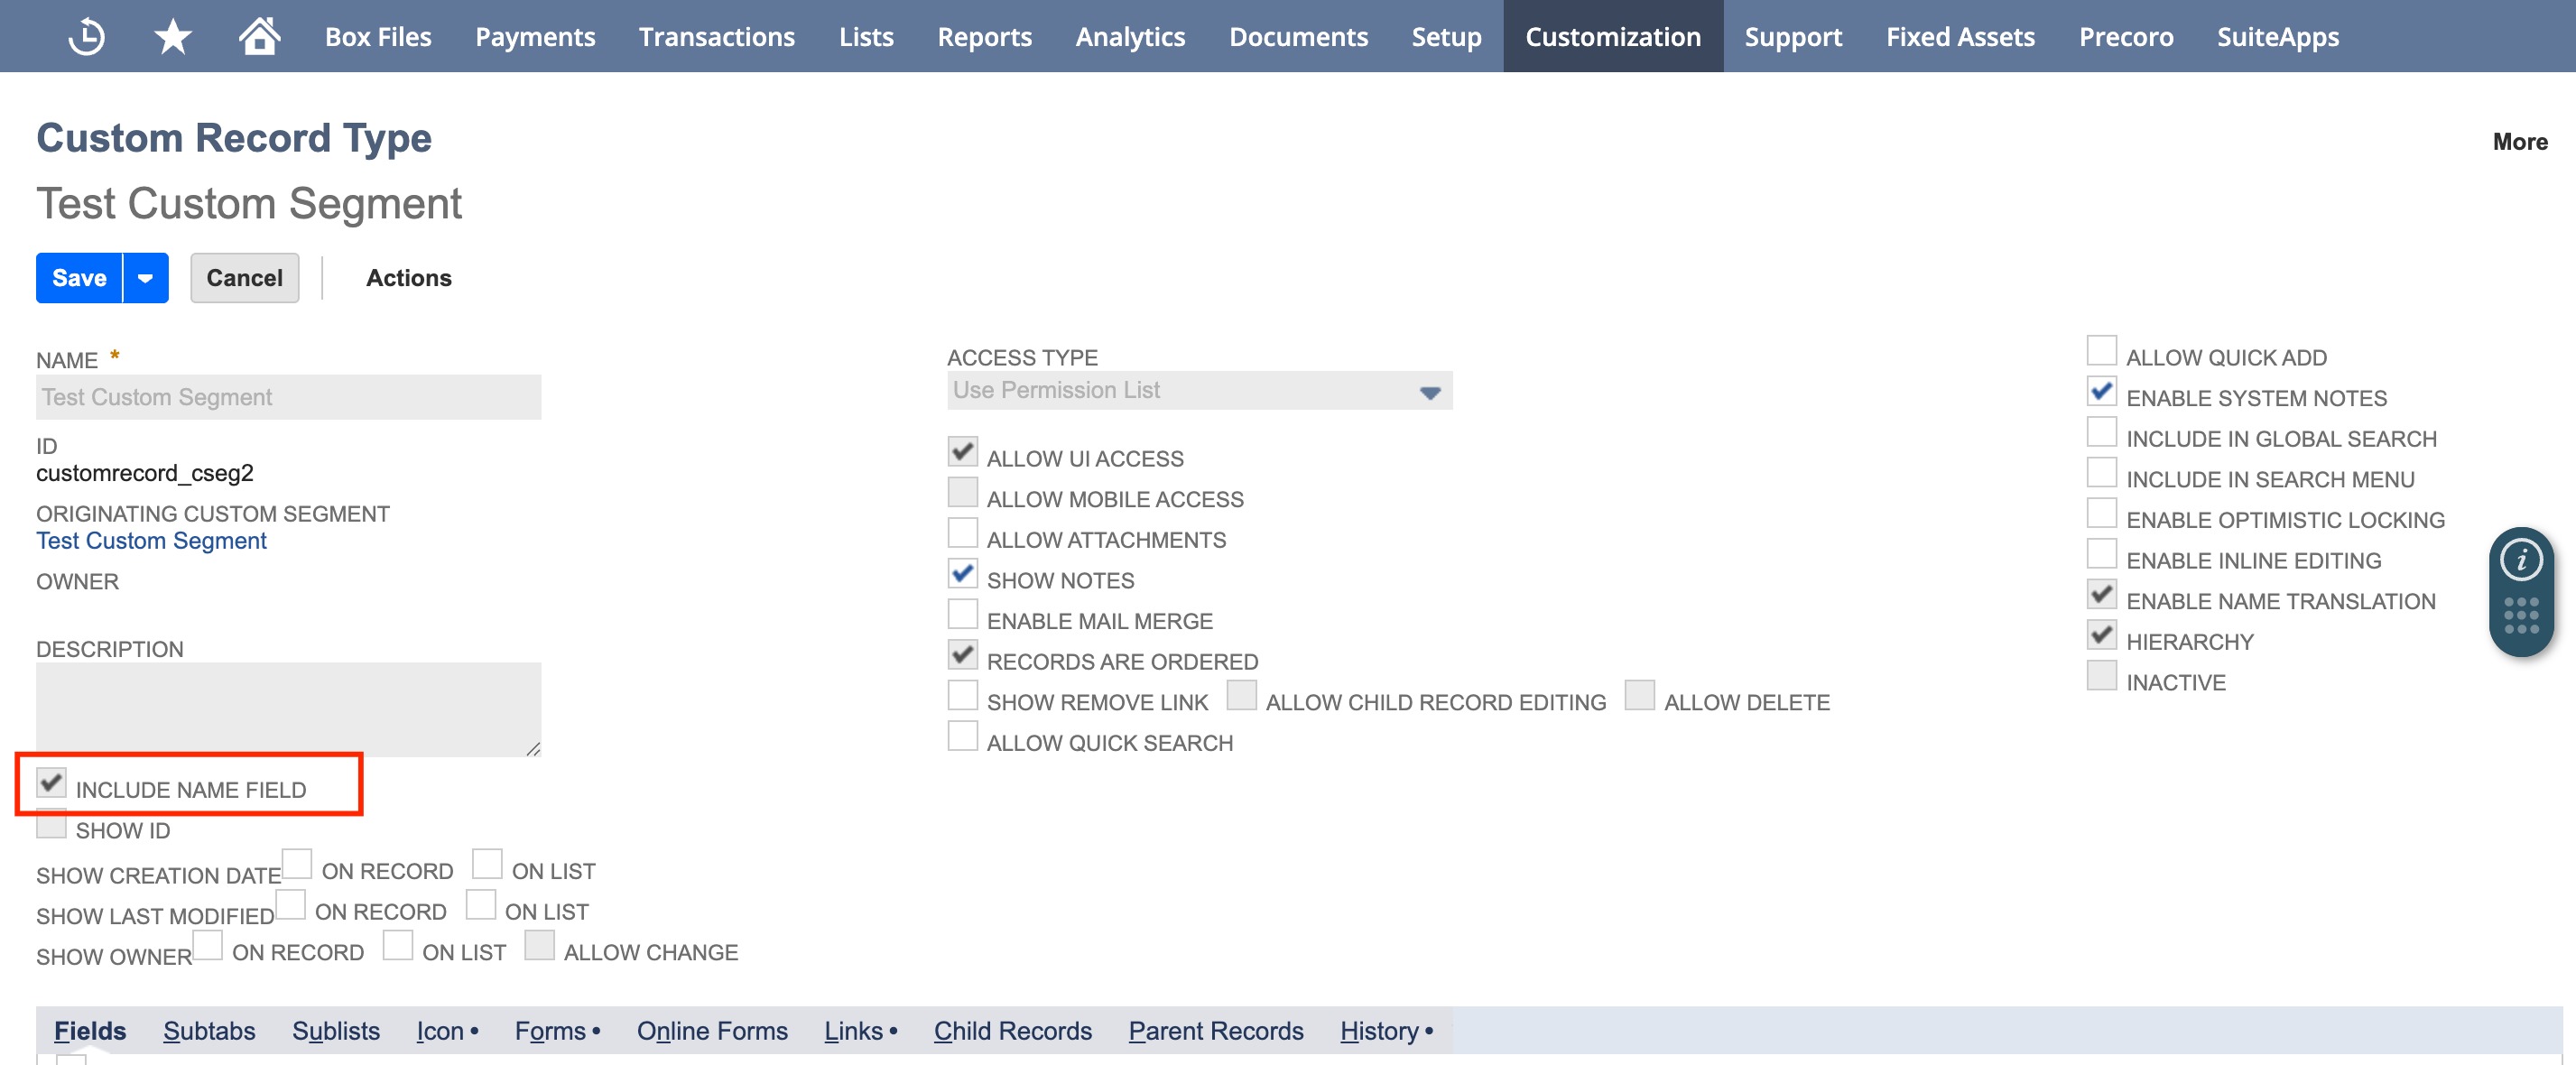
Task: Switch to the Fields subtab
Action: (90, 1031)
